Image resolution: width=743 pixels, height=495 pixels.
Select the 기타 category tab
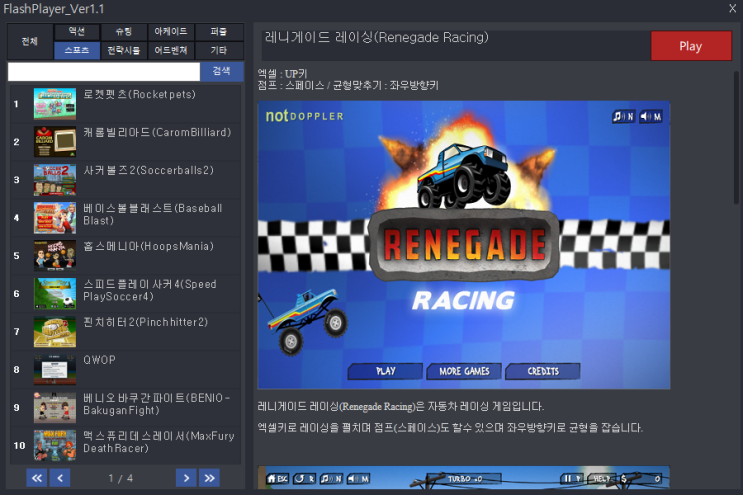[x=218, y=50]
